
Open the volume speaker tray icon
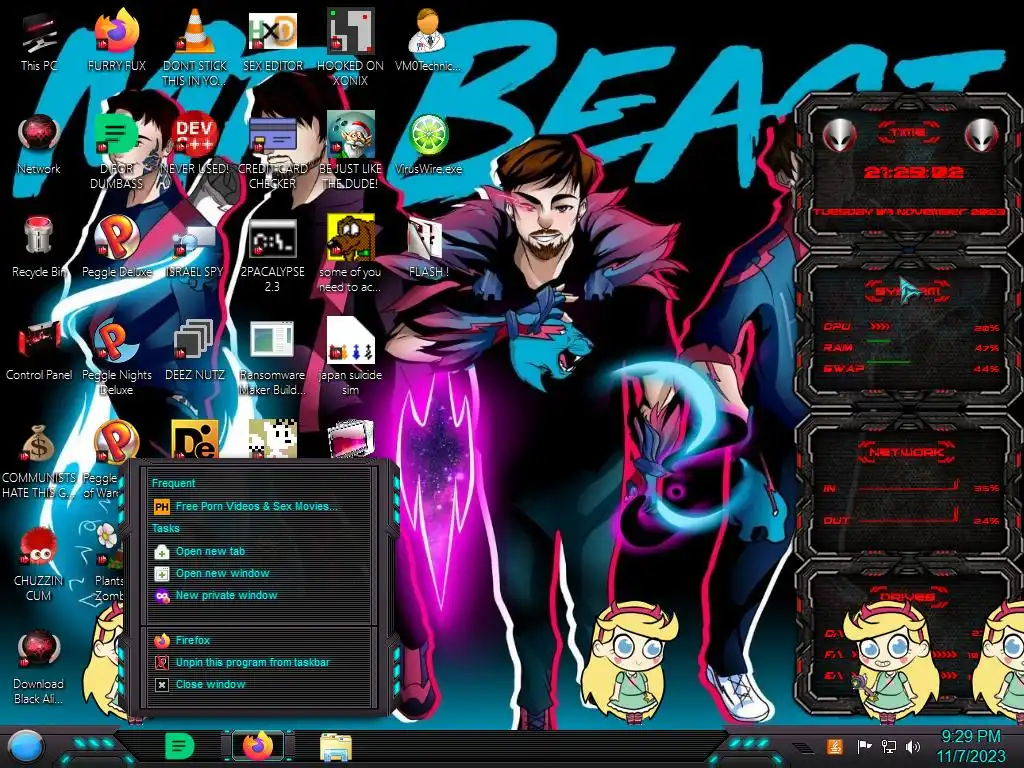[x=913, y=746]
